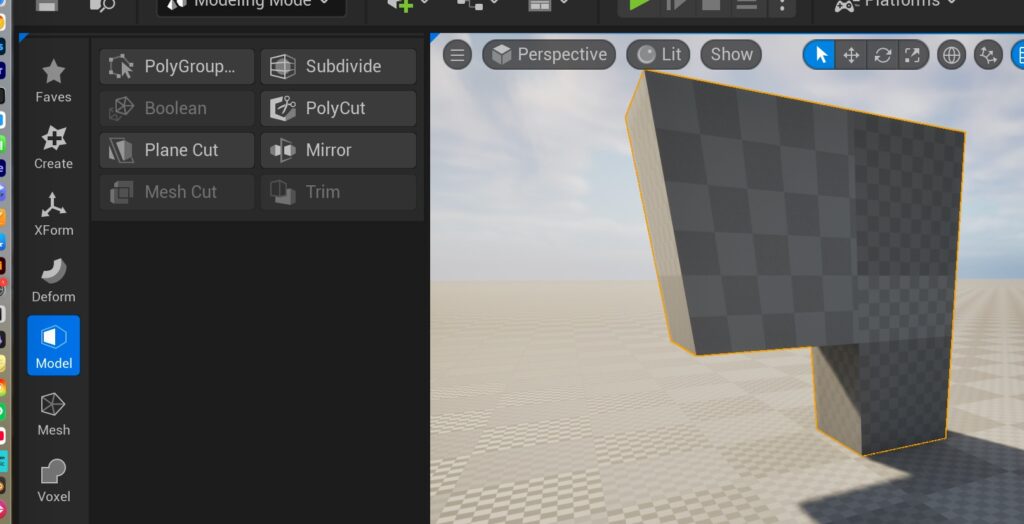The image size is (1024, 524).
Task: Click the Mirror tool
Action: tap(338, 150)
